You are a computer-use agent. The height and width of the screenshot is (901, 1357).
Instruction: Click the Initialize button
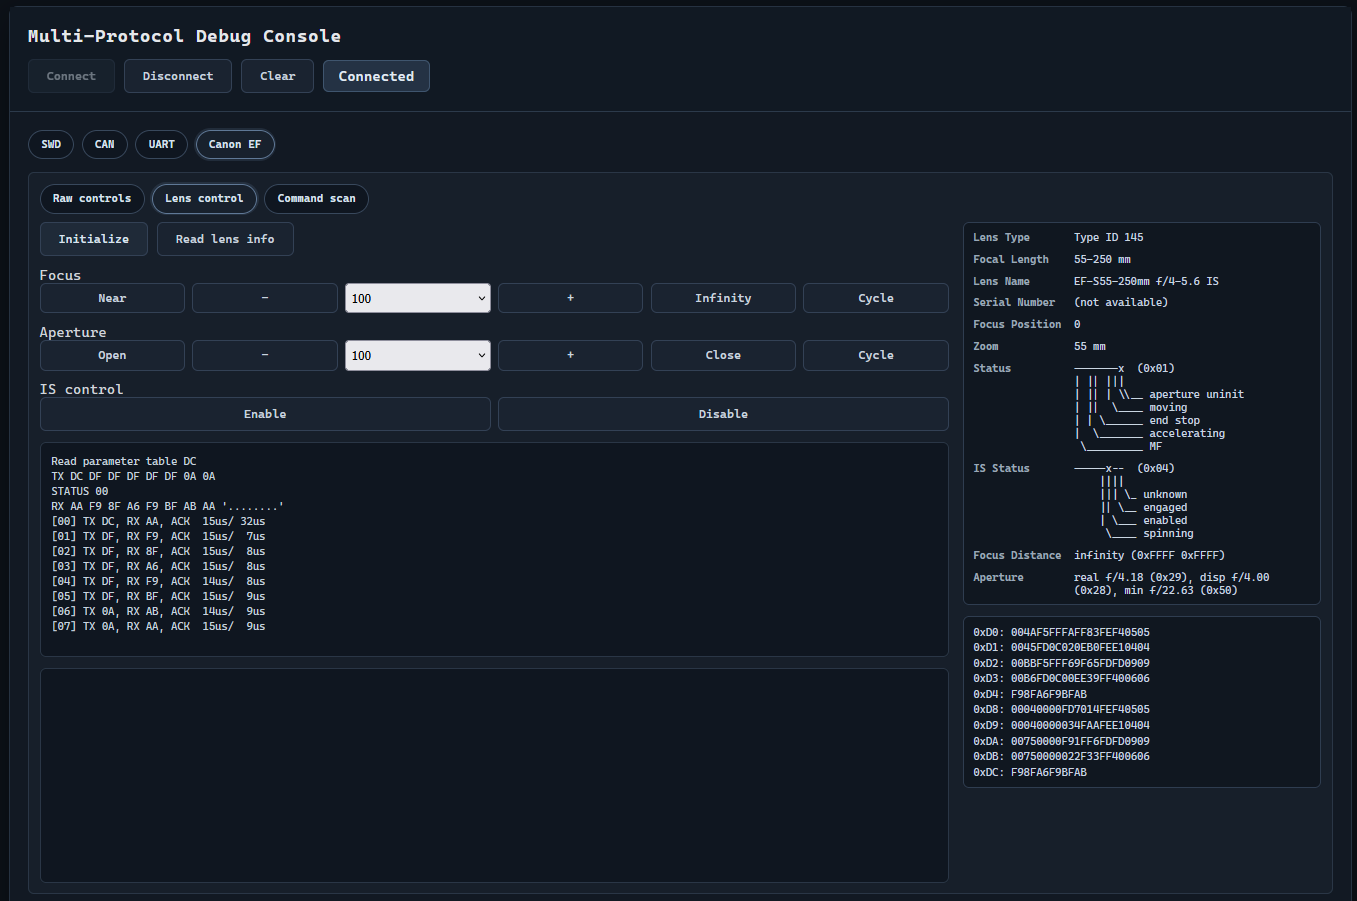point(94,239)
